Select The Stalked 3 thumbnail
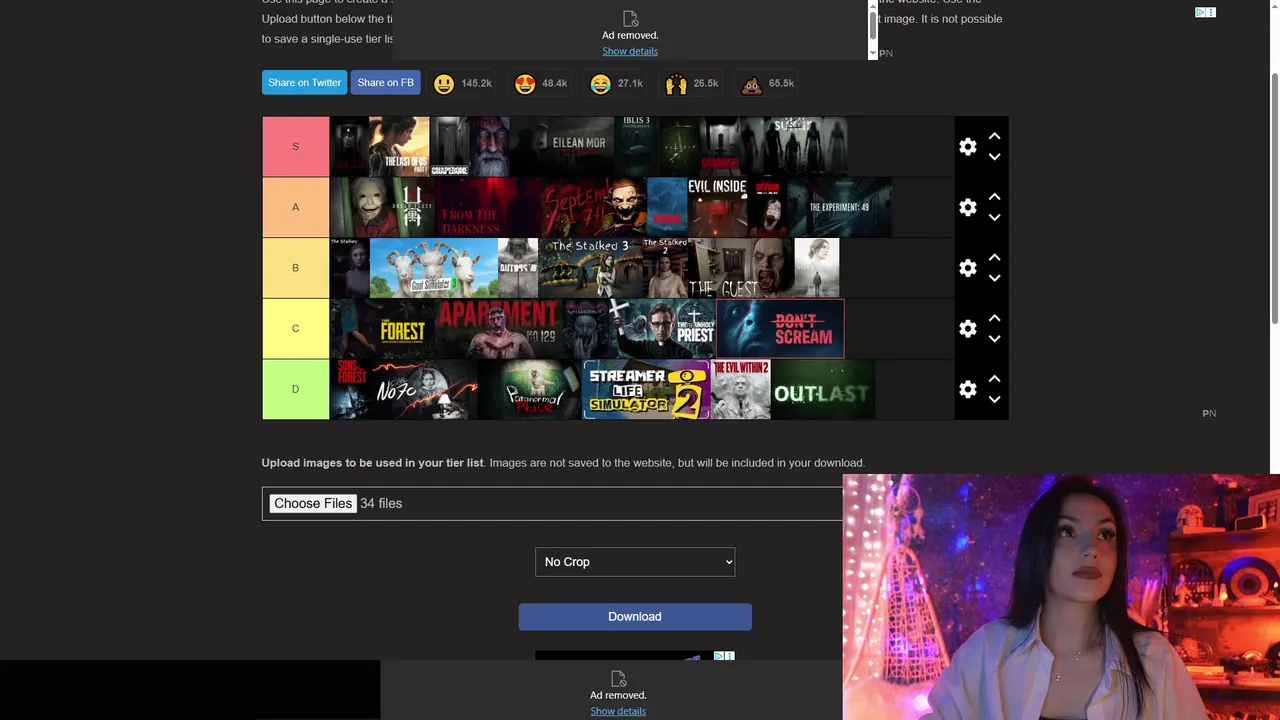 (x=590, y=268)
